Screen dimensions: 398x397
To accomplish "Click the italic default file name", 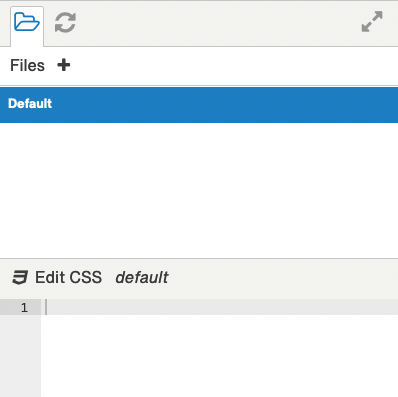I will [x=142, y=277].
